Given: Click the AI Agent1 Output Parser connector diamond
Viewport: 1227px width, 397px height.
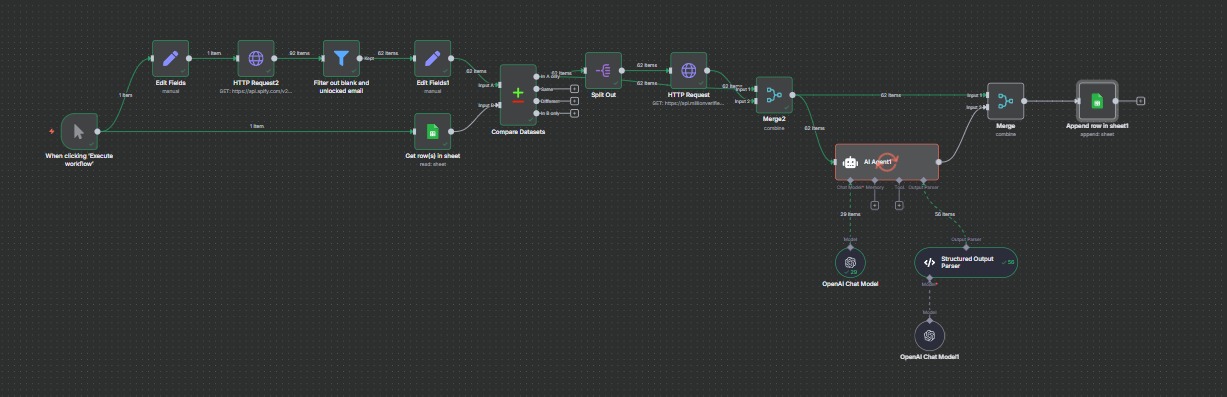Looking at the screenshot, I should pyautogui.click(x=923, y=180).
